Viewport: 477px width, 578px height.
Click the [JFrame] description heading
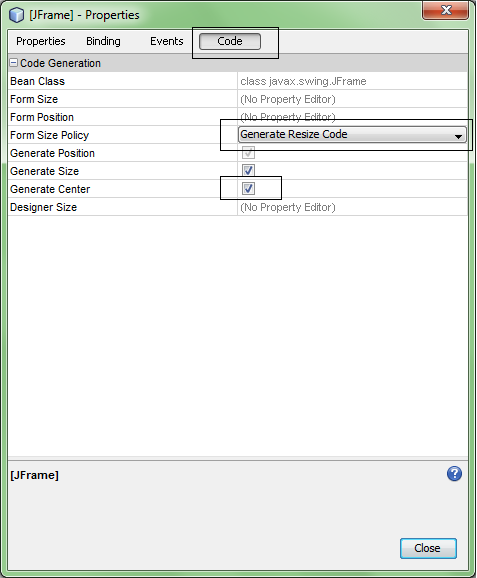pos(34,475)
